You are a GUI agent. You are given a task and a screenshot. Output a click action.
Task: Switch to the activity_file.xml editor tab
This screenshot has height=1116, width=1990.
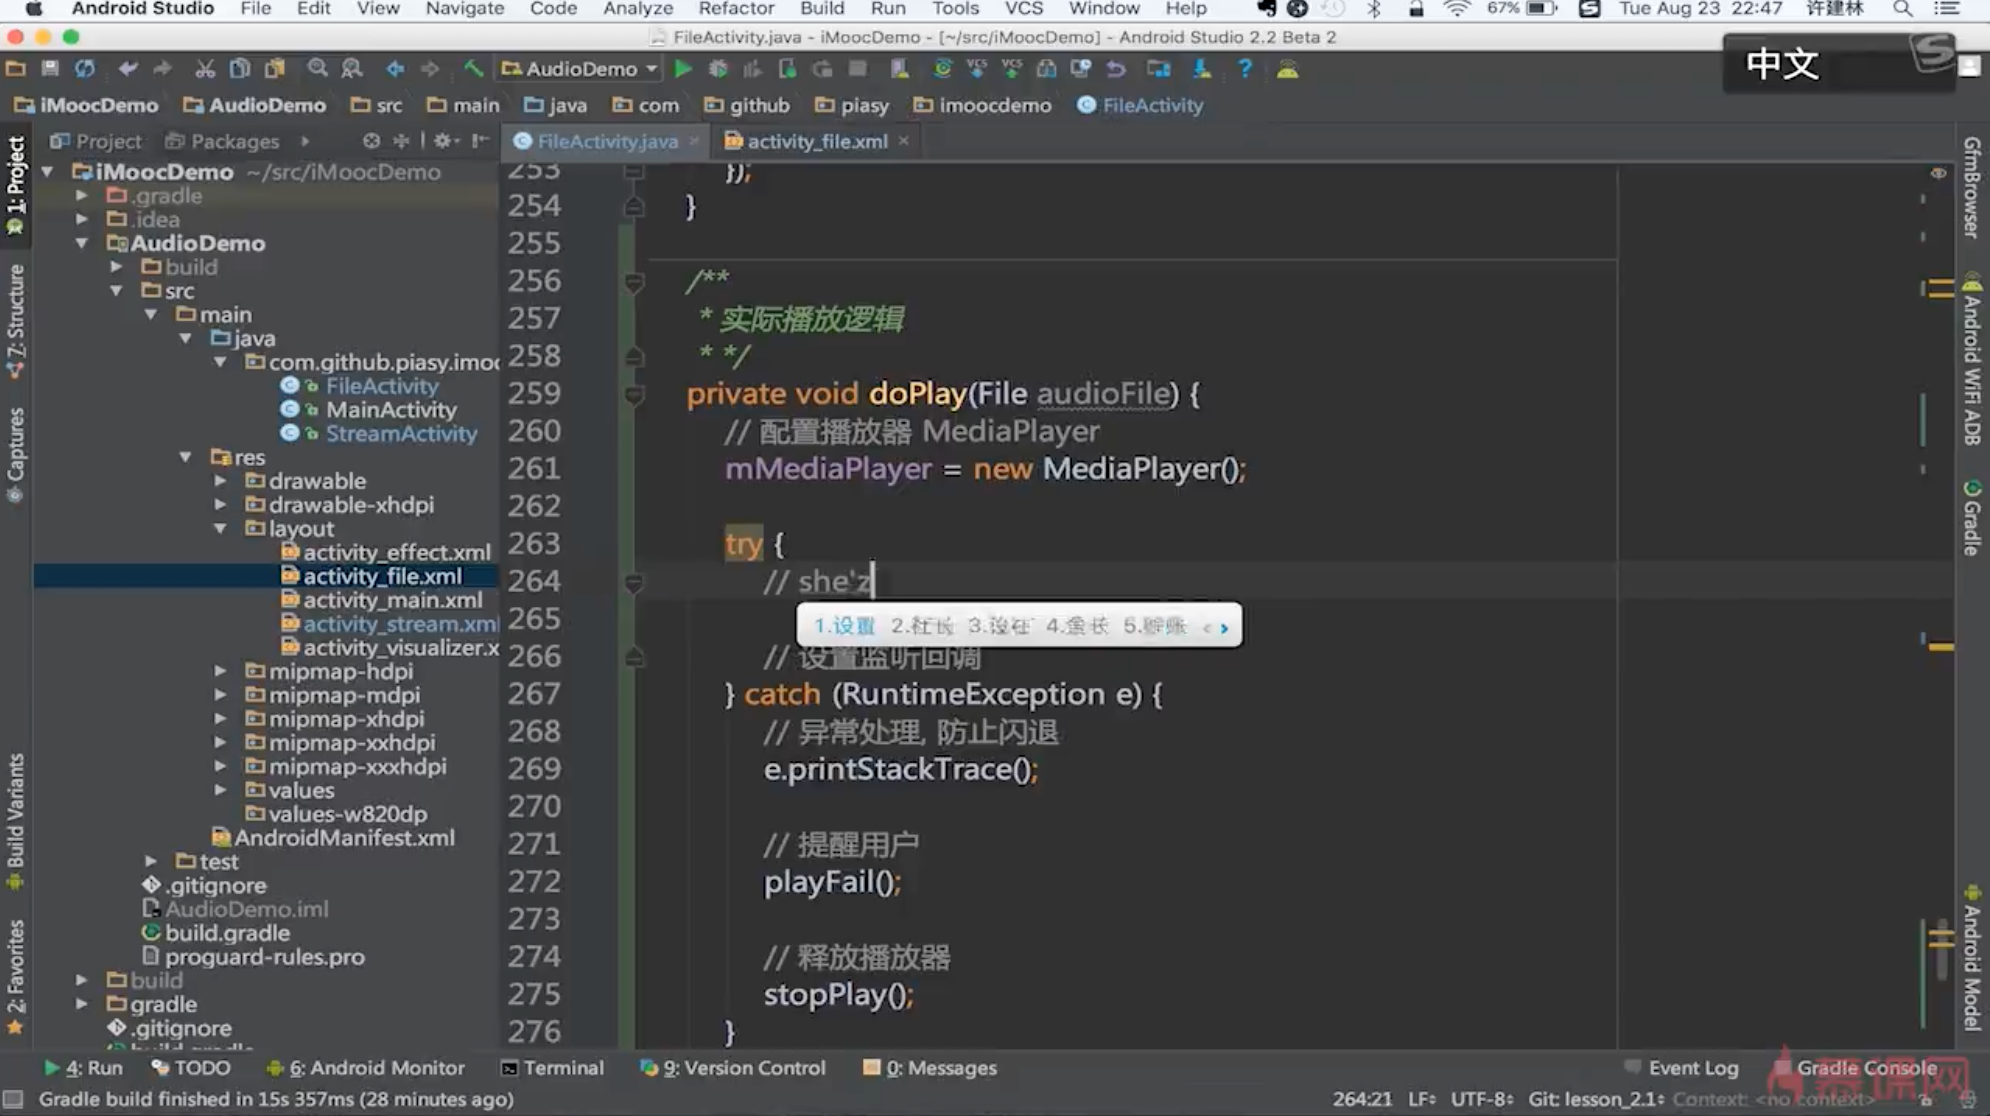coord(816,141)
